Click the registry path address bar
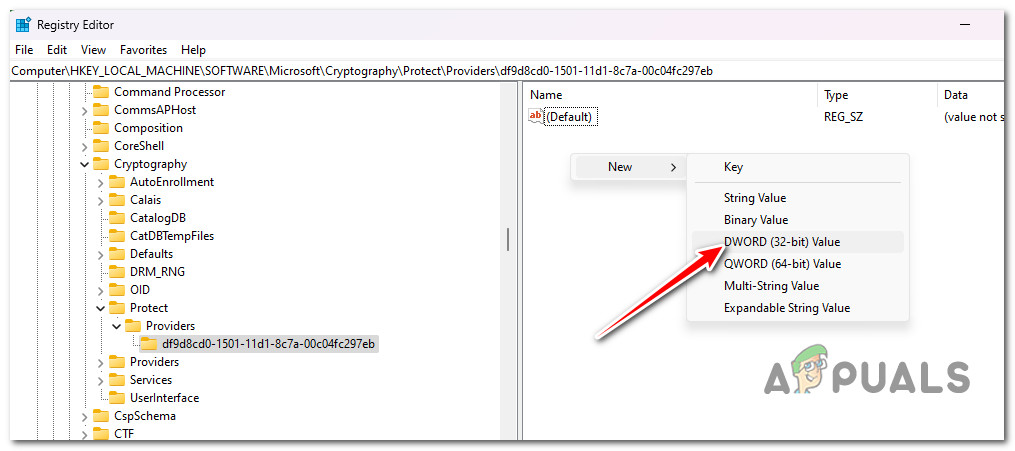This screenshot has width=1015, height=451. click(x=508, y=71)
